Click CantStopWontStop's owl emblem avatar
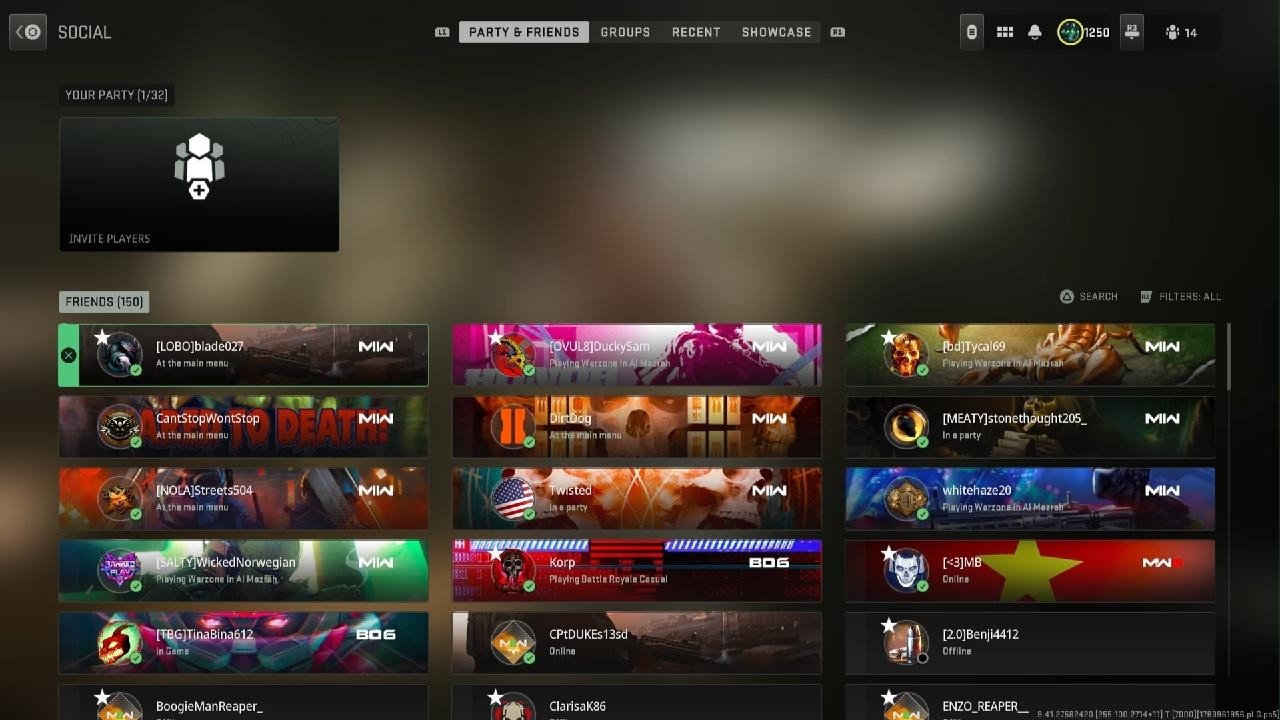1280x720 pixels. 119,427
